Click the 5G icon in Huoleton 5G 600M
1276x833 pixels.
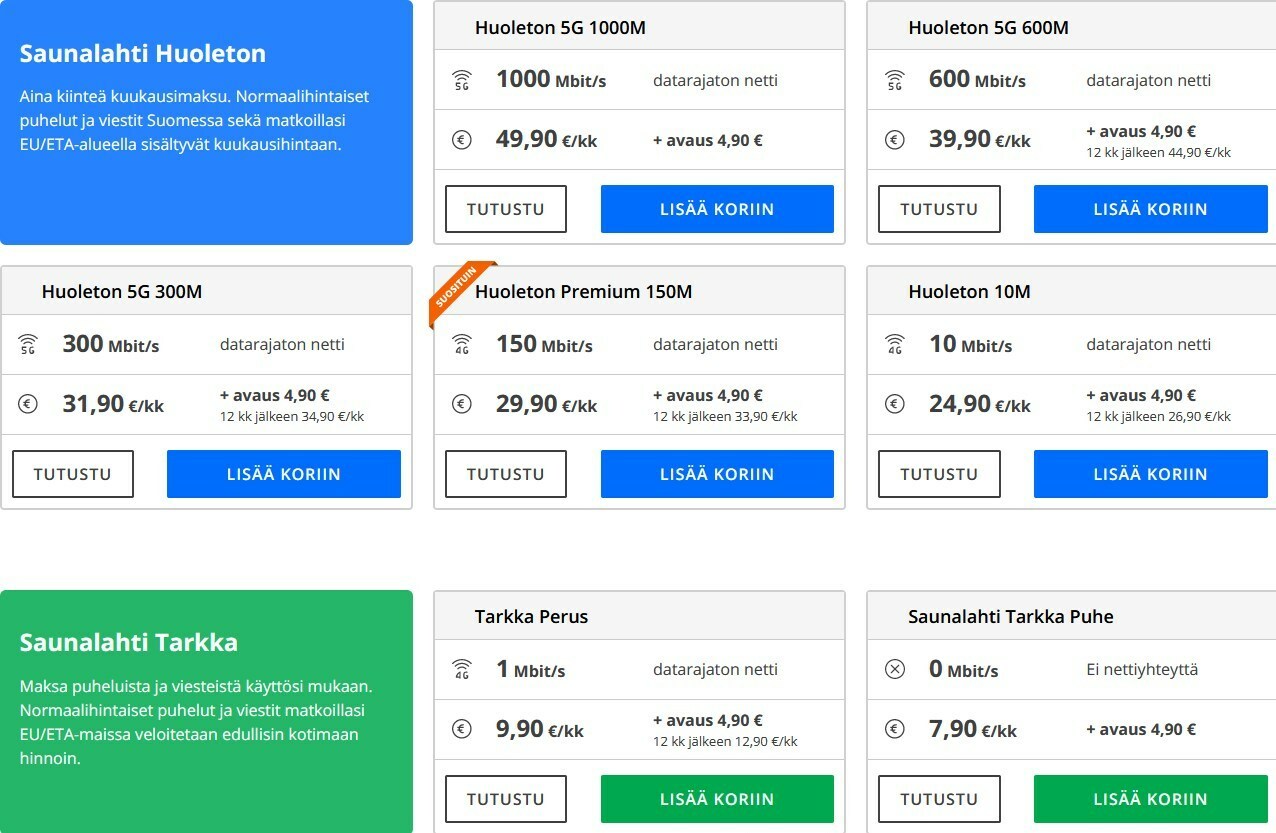tap(895, 80)
